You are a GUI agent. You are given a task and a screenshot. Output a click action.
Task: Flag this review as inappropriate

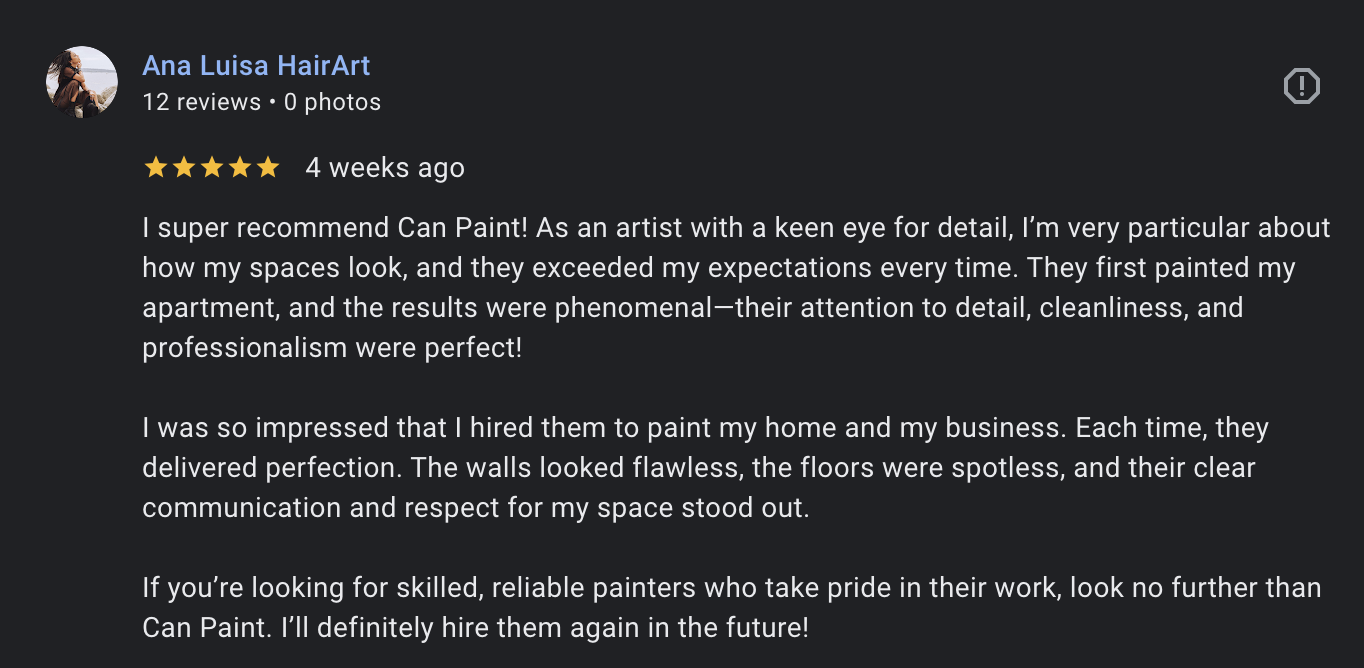1301,86
